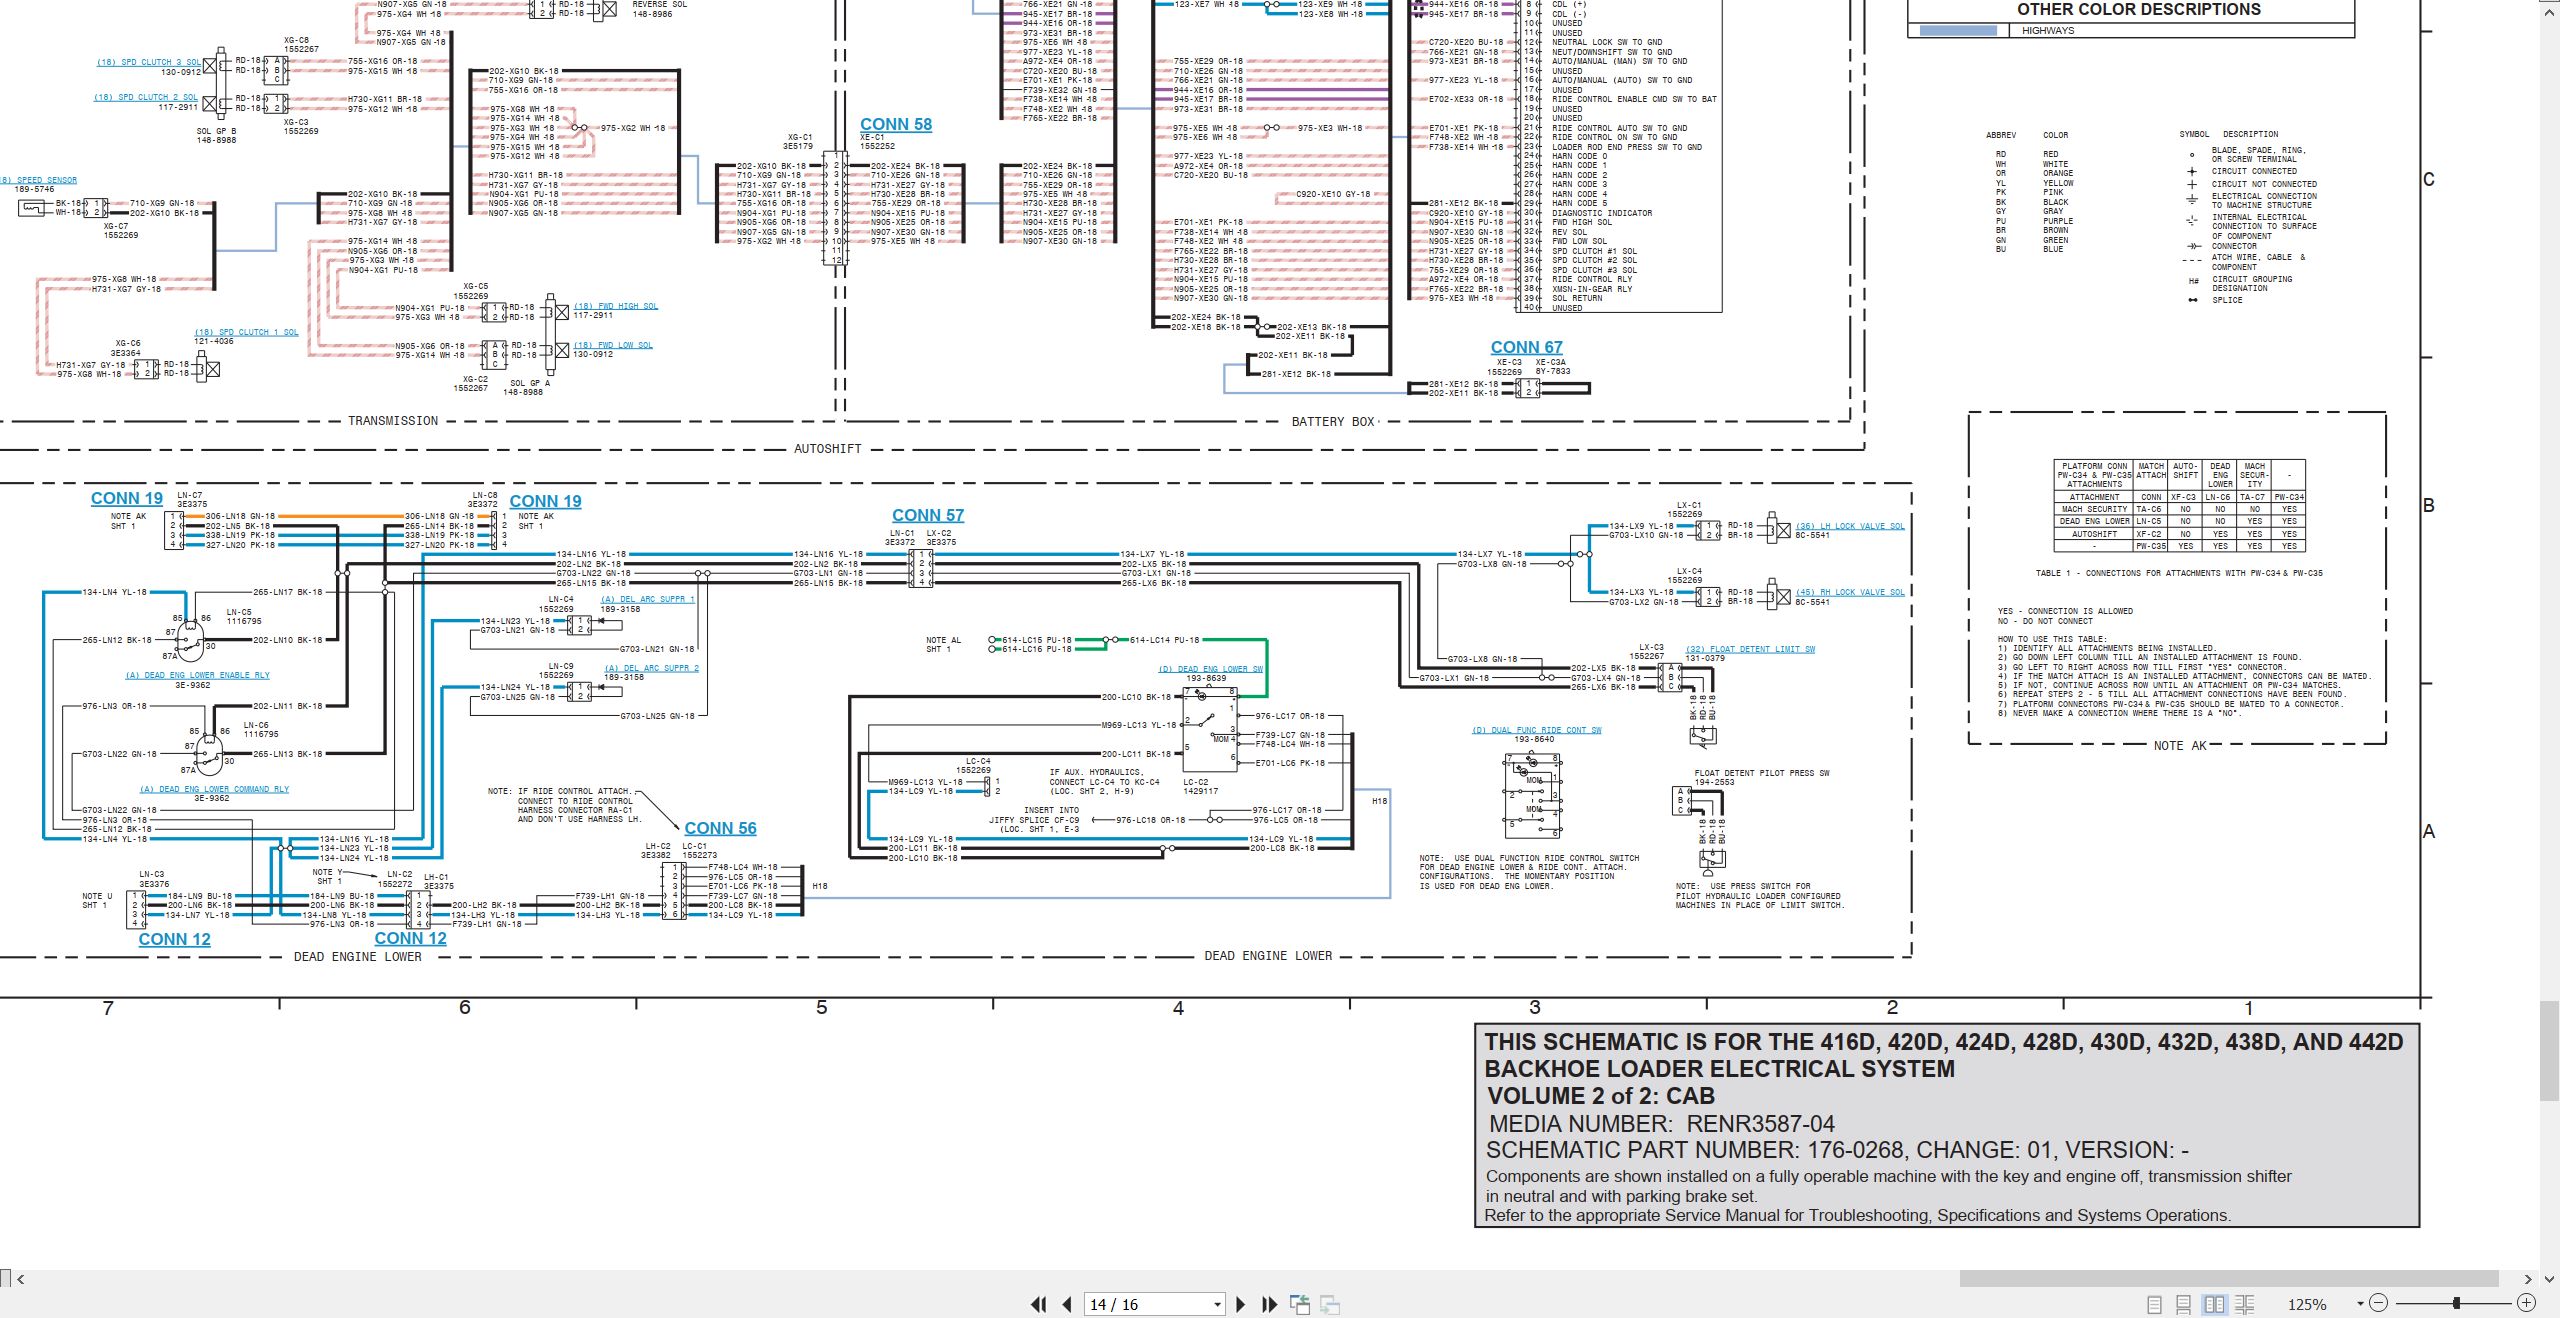Viewport: 2560px width, 1318px height.
Task: Follow the (18) SPD CLUTCH 2 SOL link
Action: click(147, 98)
